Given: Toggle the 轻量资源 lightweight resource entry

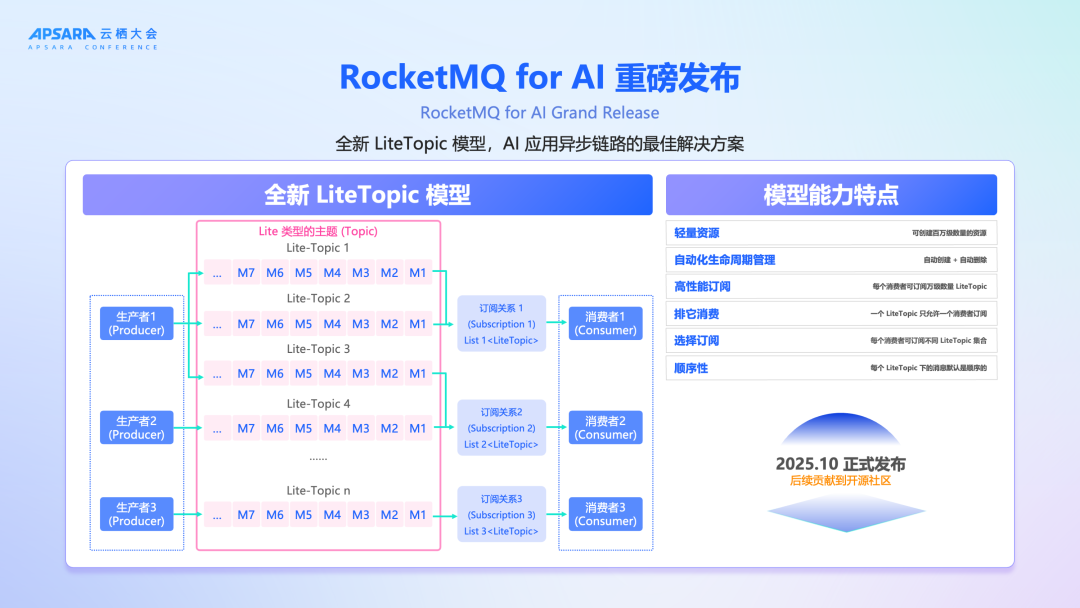Looking at the screenshot, I should pos(832,232).
